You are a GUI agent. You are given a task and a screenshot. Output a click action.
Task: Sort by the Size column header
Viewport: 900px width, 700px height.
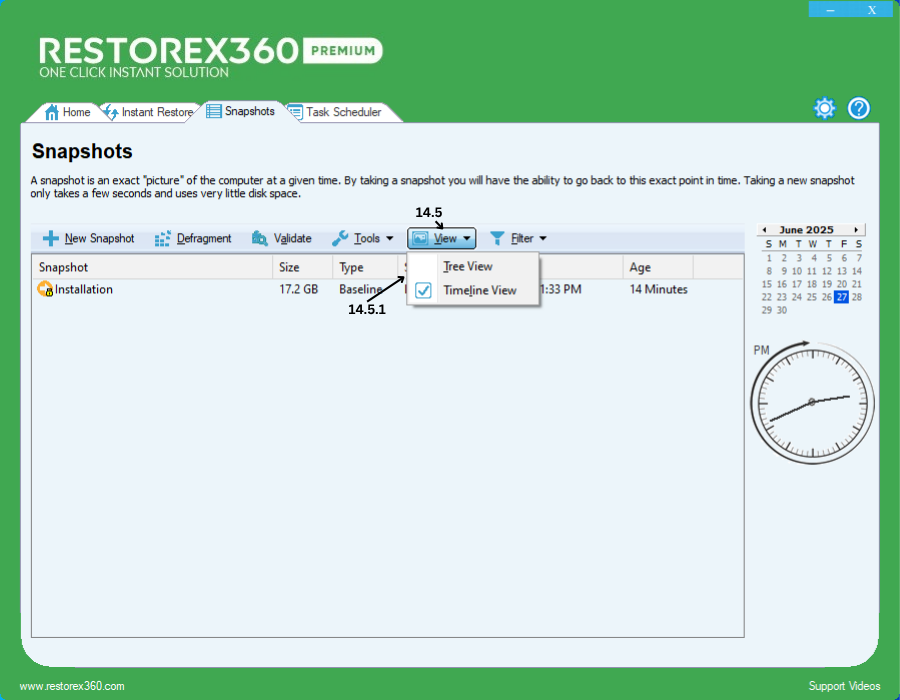click(302, 267)
